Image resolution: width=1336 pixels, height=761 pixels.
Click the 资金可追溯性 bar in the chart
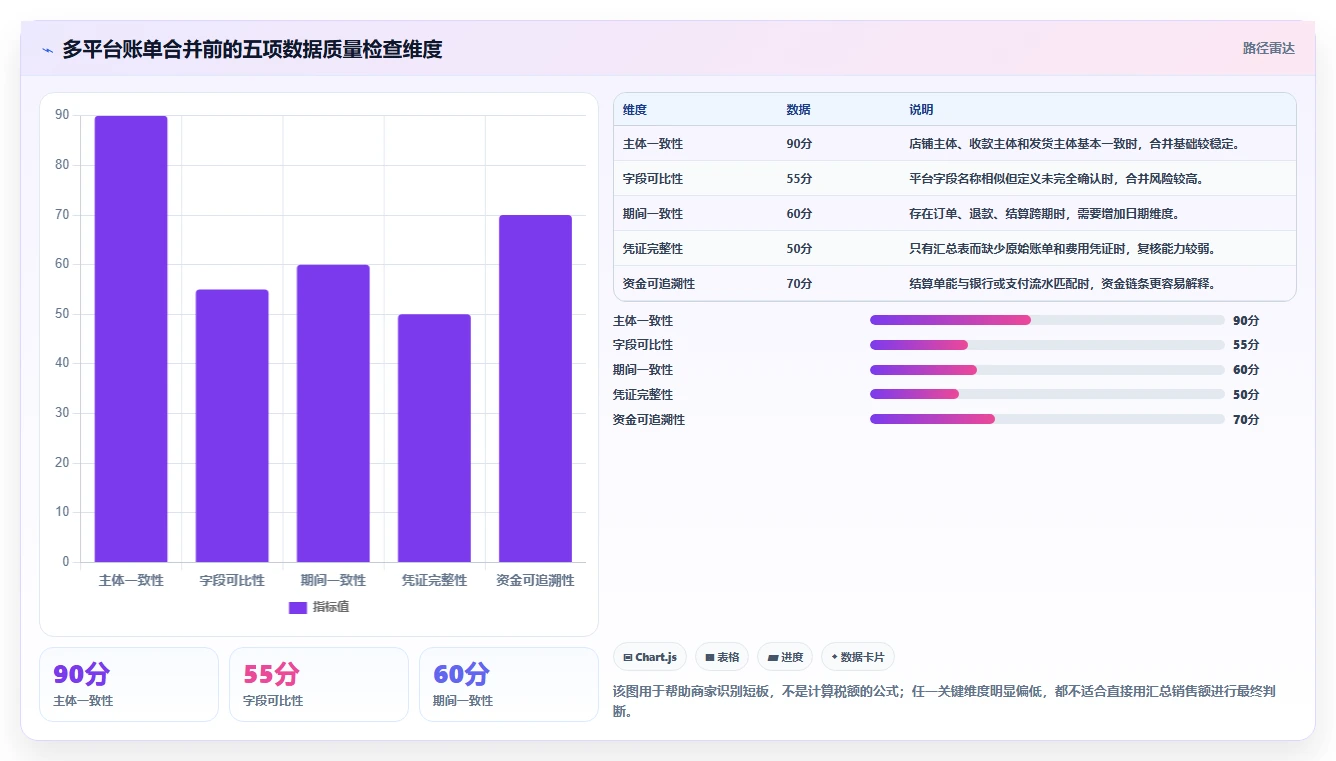coord(535,389)
